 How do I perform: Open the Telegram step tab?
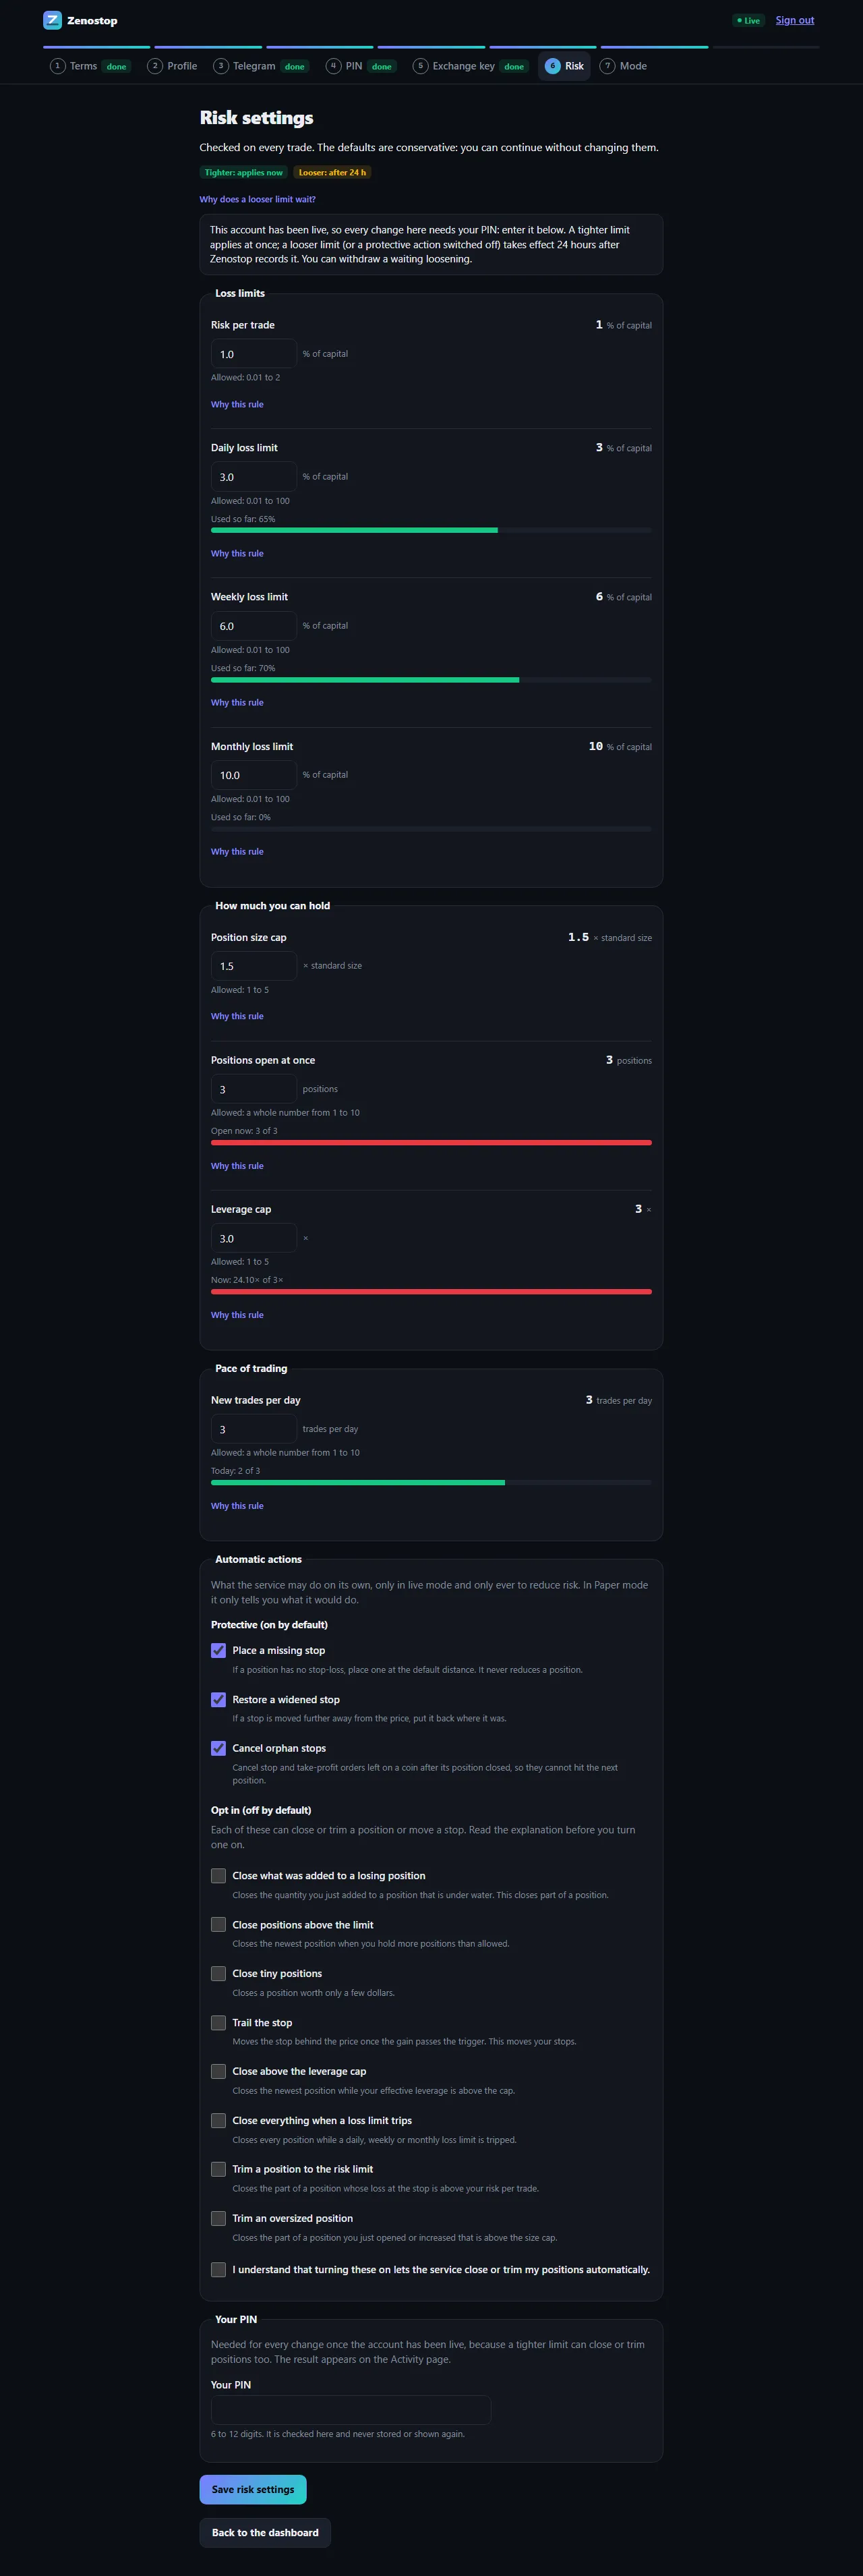[x=261, y=66]
